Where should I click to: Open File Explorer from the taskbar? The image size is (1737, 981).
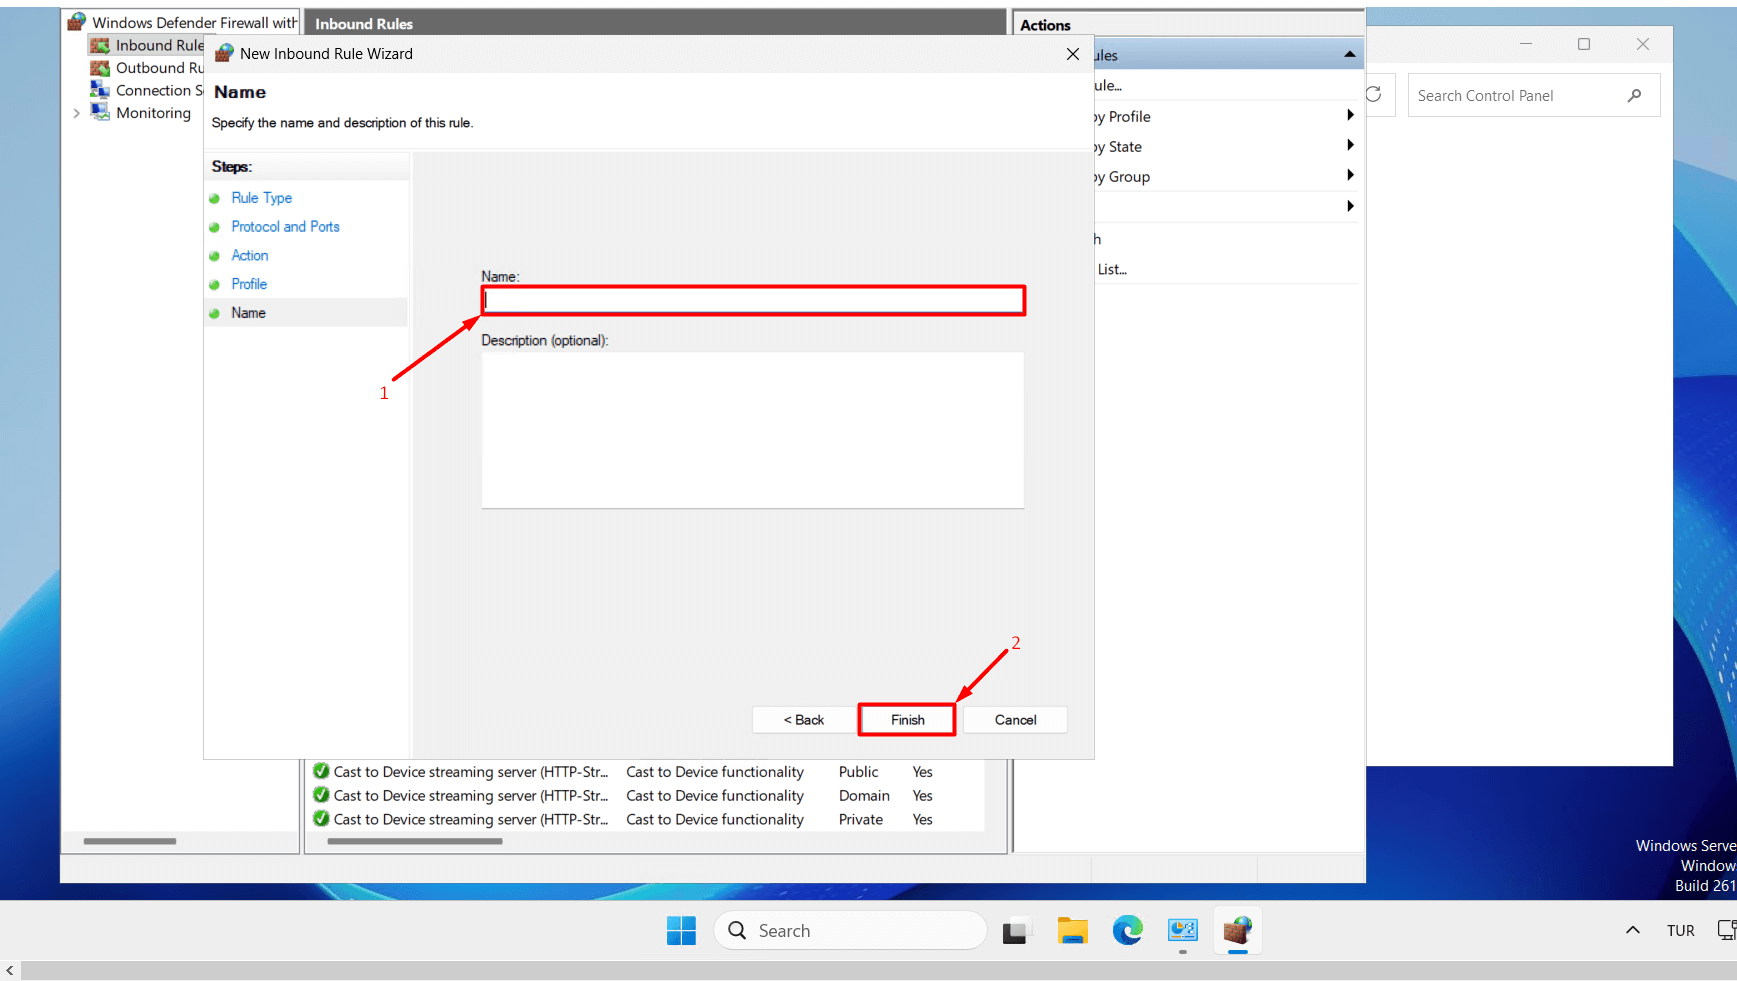click(1072, 931)
